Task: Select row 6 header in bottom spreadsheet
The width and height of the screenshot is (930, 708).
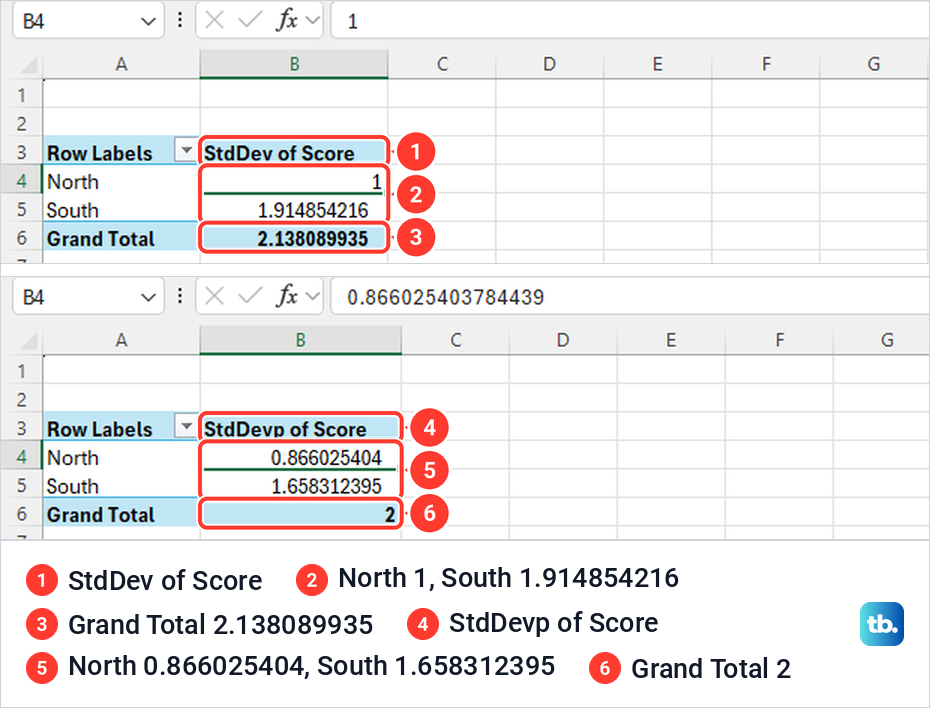Action: pyautogui.click(x=22, y=513)
